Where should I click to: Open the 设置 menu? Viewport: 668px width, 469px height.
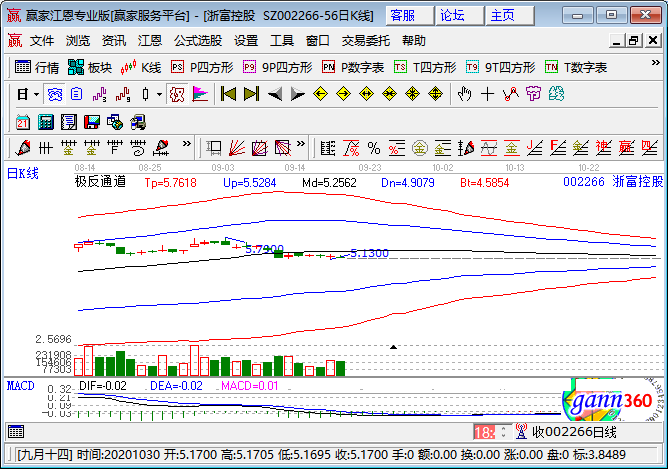tap(246, 41)
